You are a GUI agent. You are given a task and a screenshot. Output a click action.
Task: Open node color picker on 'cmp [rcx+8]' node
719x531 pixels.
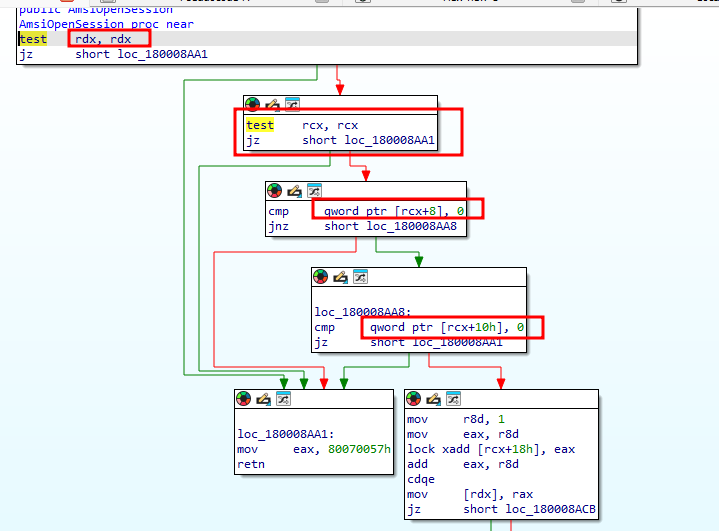[x=275, y=190]
